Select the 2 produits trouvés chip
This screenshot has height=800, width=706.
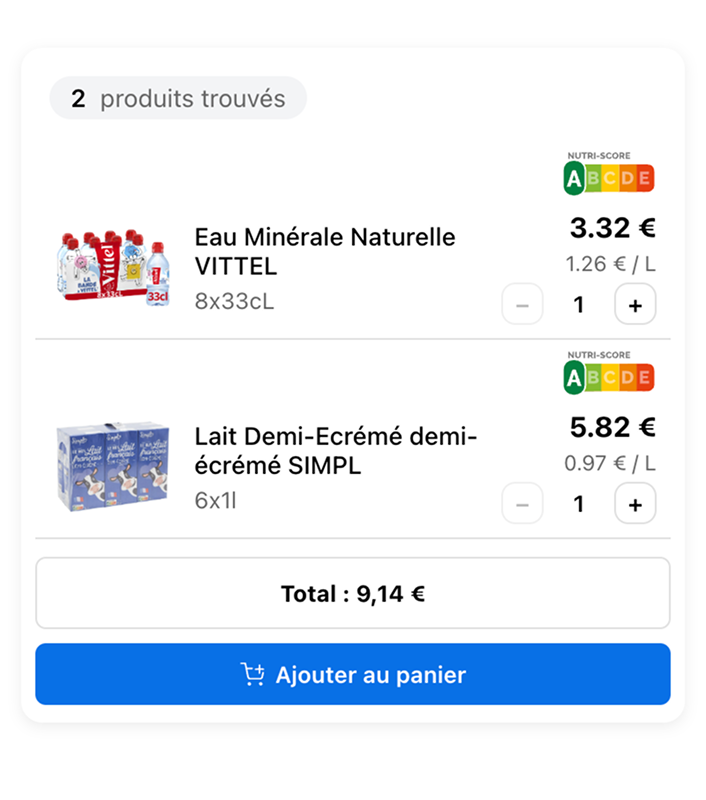click(177, 98)
